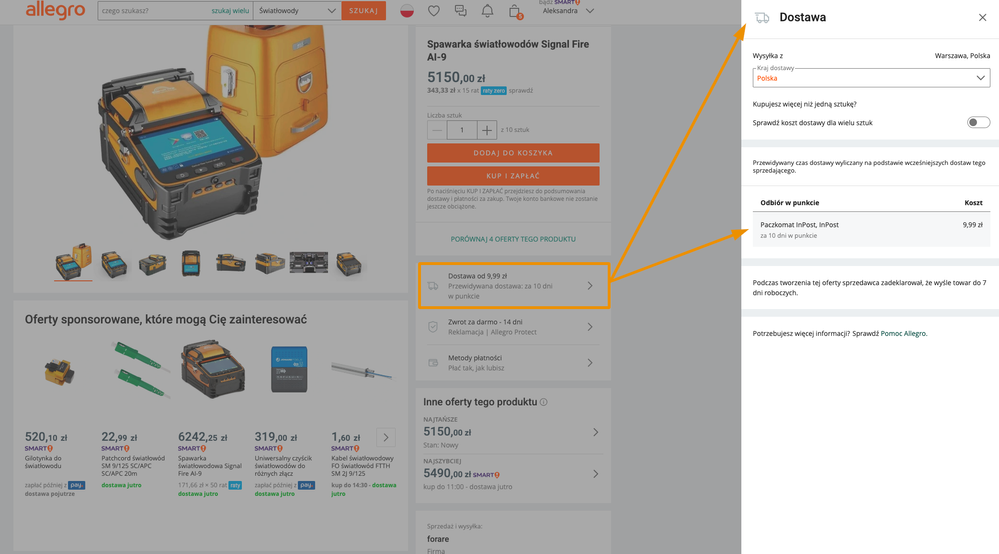Click info icon next to 'Inne oferty tego produktu'
999x554 pixels.
point(543,402)
